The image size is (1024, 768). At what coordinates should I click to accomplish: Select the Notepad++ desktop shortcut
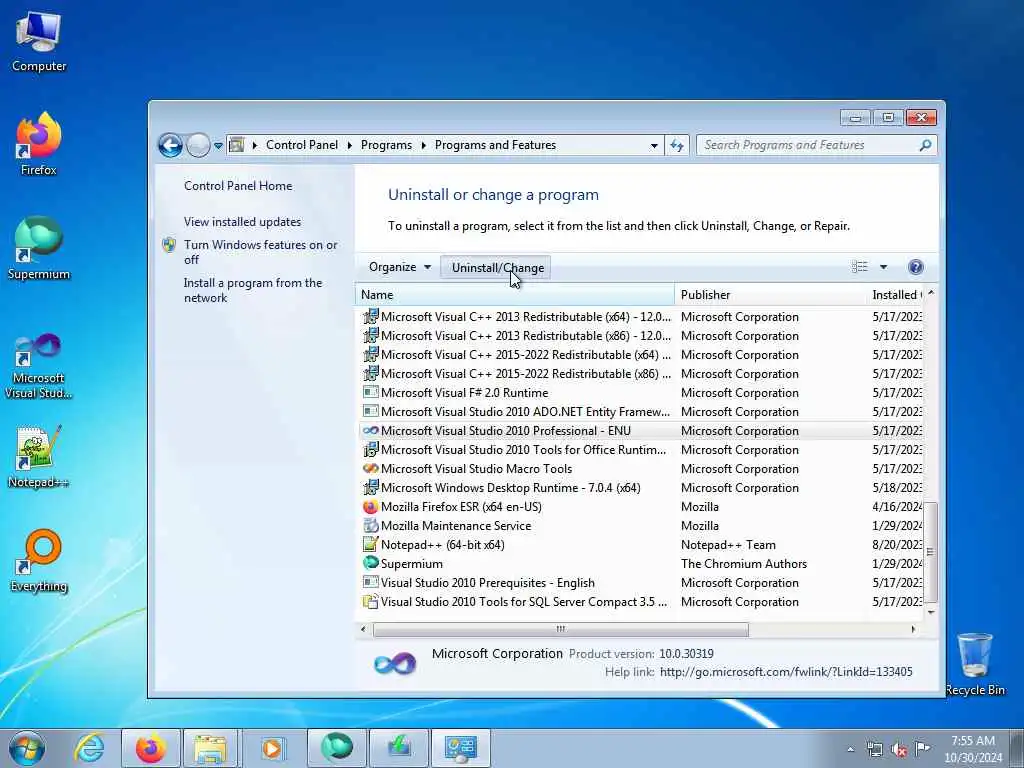click(39, 456)
